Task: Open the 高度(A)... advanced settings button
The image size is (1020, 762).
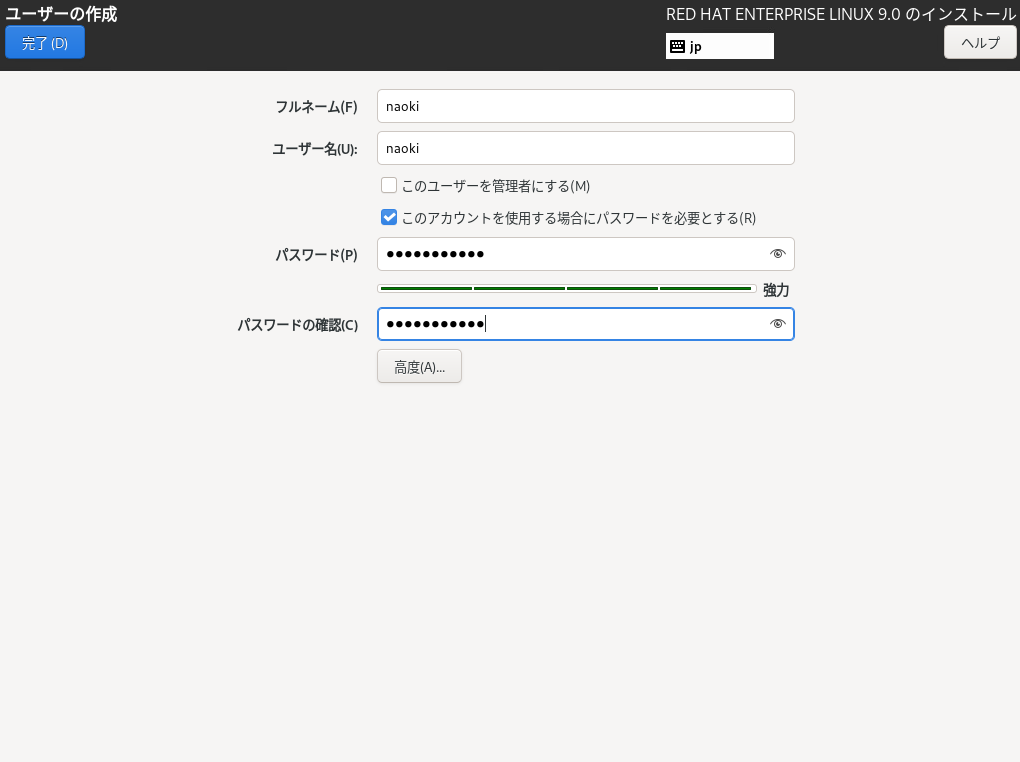Action: pyautogui.click(x=420, y=366)
